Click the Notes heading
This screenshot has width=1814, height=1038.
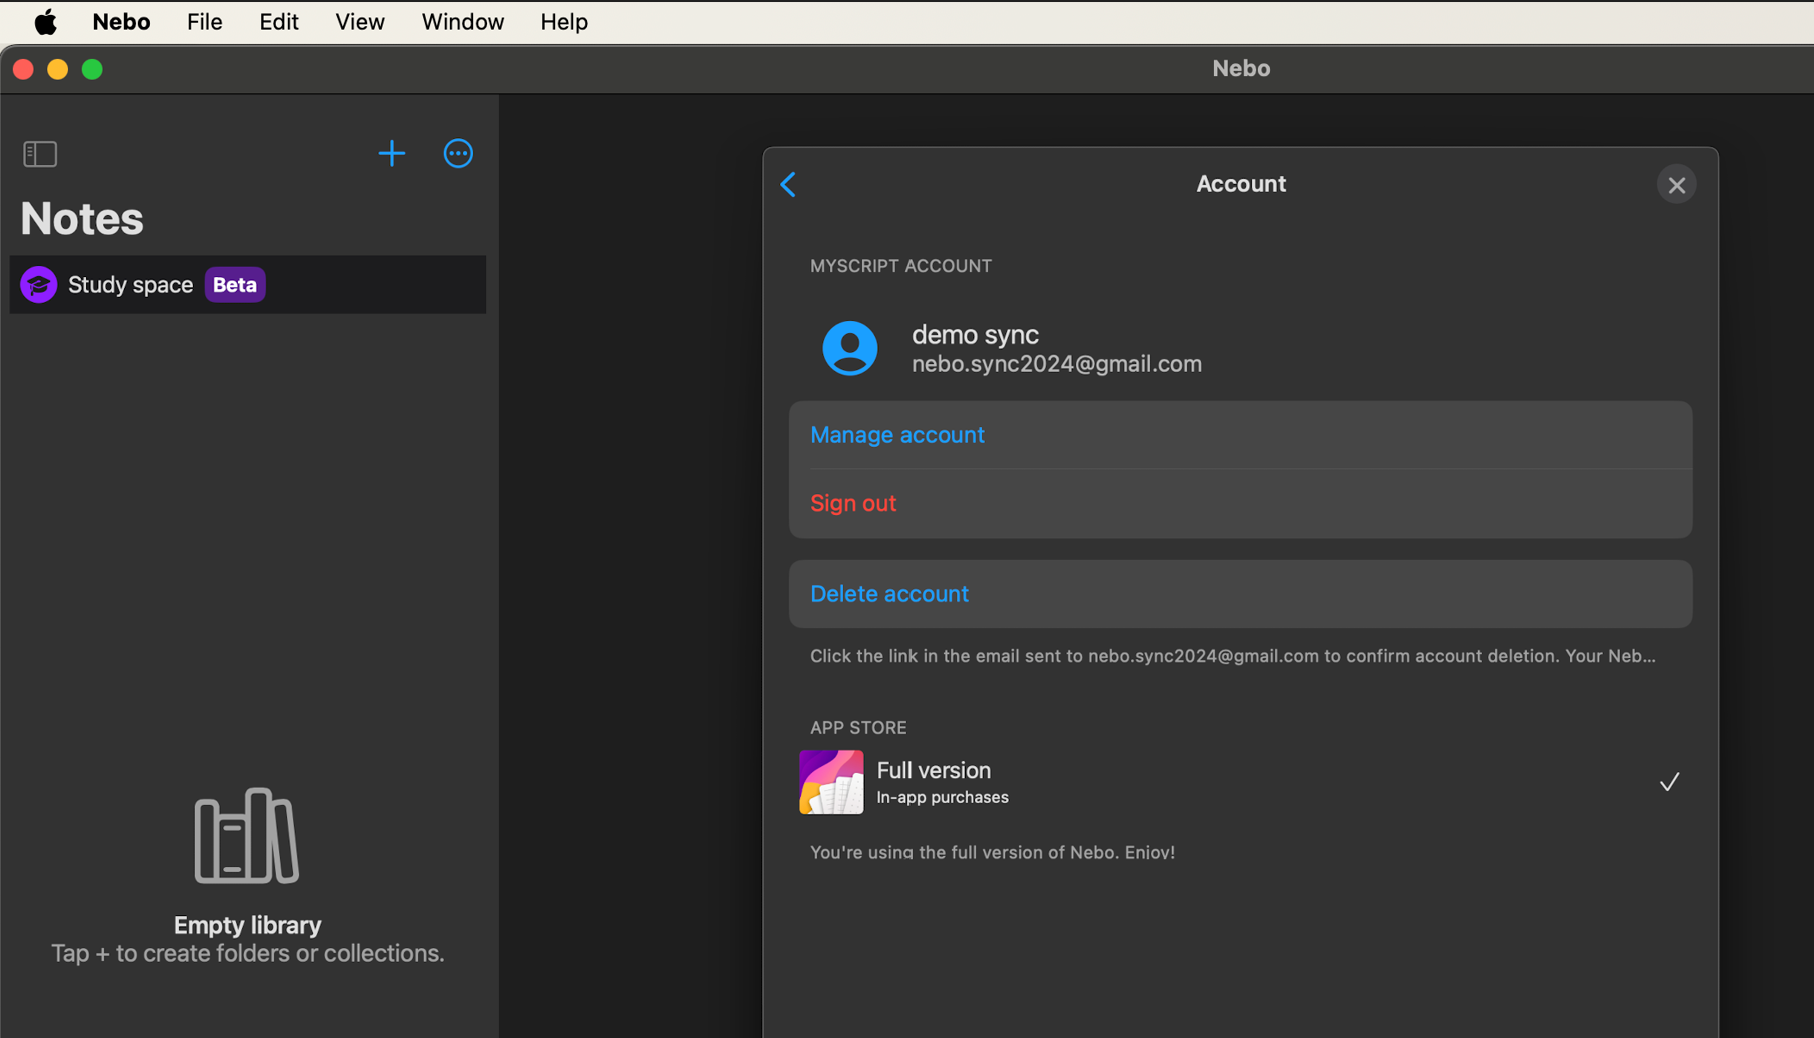pyautogui.click(x=82, y=219)
